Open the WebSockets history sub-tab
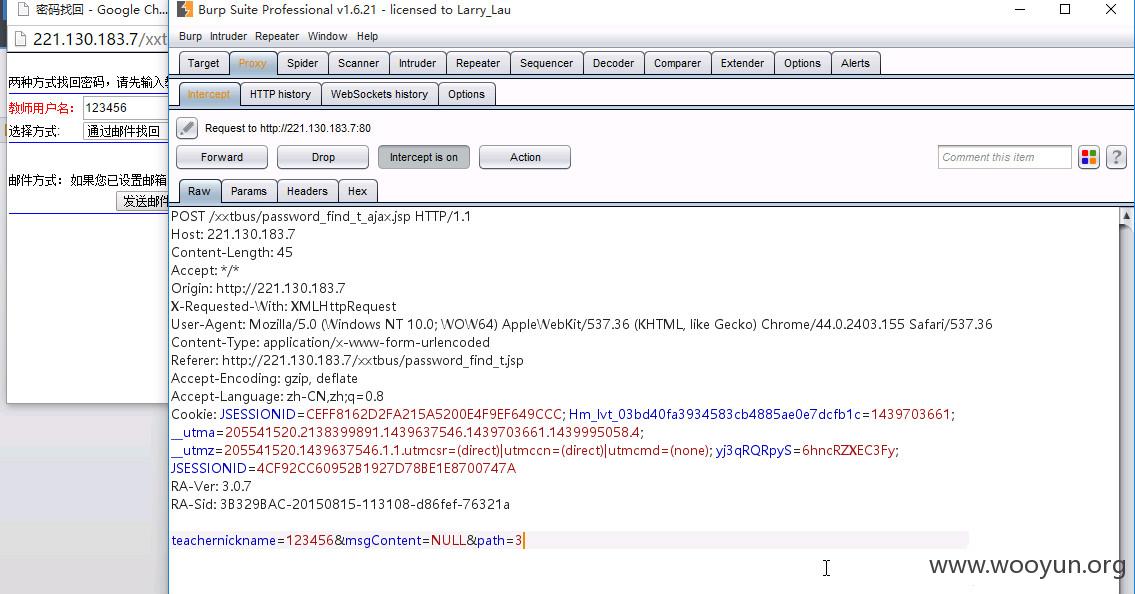This screenshot has width=1135, height=594. coord(379,94)
